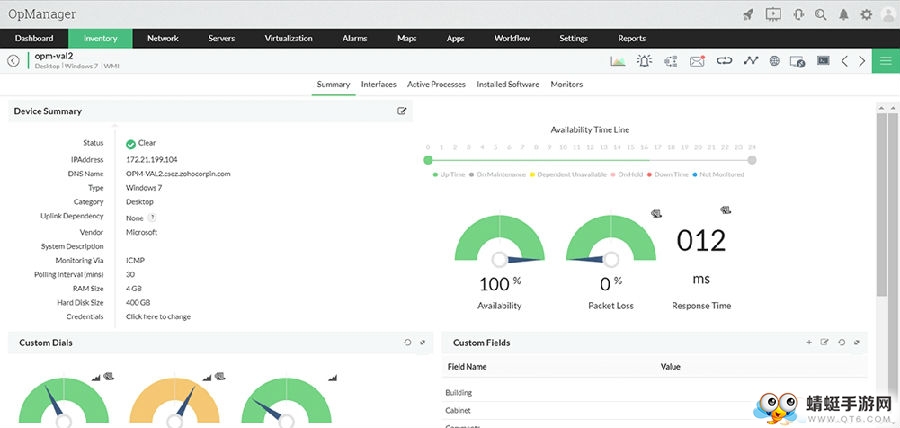This screenshot has height=428, width=900.
Task: Open the Servers menu
Action: pos(222,38)
